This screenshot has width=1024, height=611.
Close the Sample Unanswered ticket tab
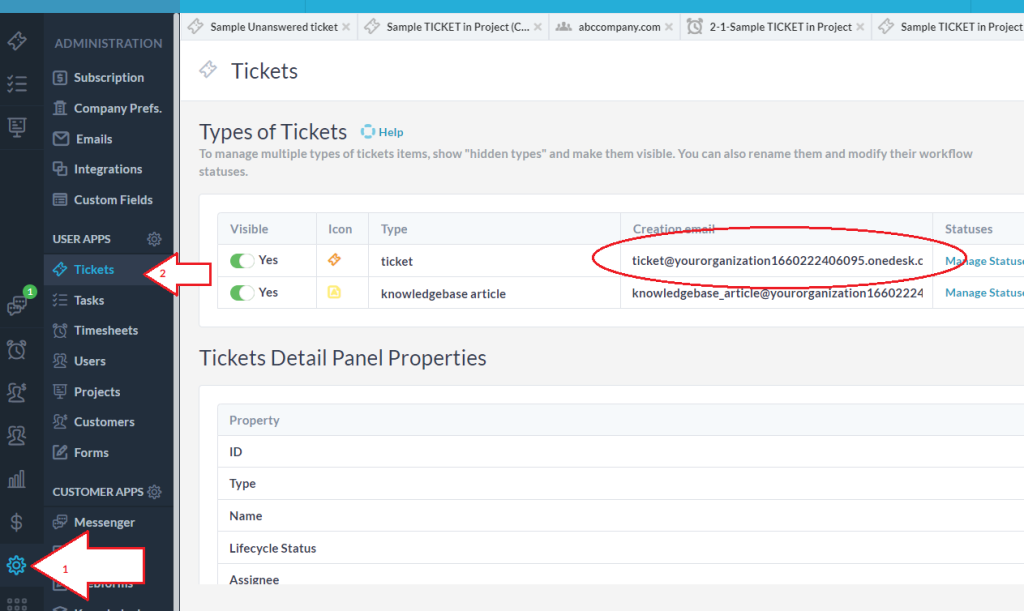click(x=346, y=27)
